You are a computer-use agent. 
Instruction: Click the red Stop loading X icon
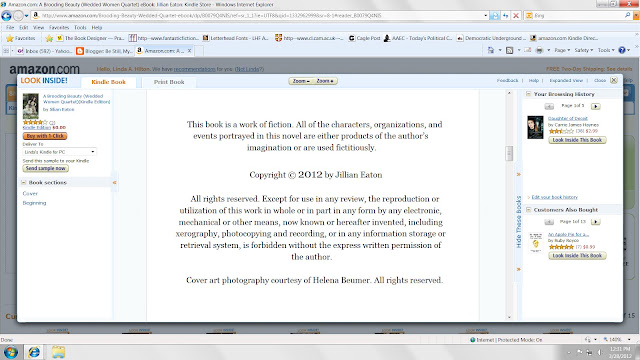516,16
